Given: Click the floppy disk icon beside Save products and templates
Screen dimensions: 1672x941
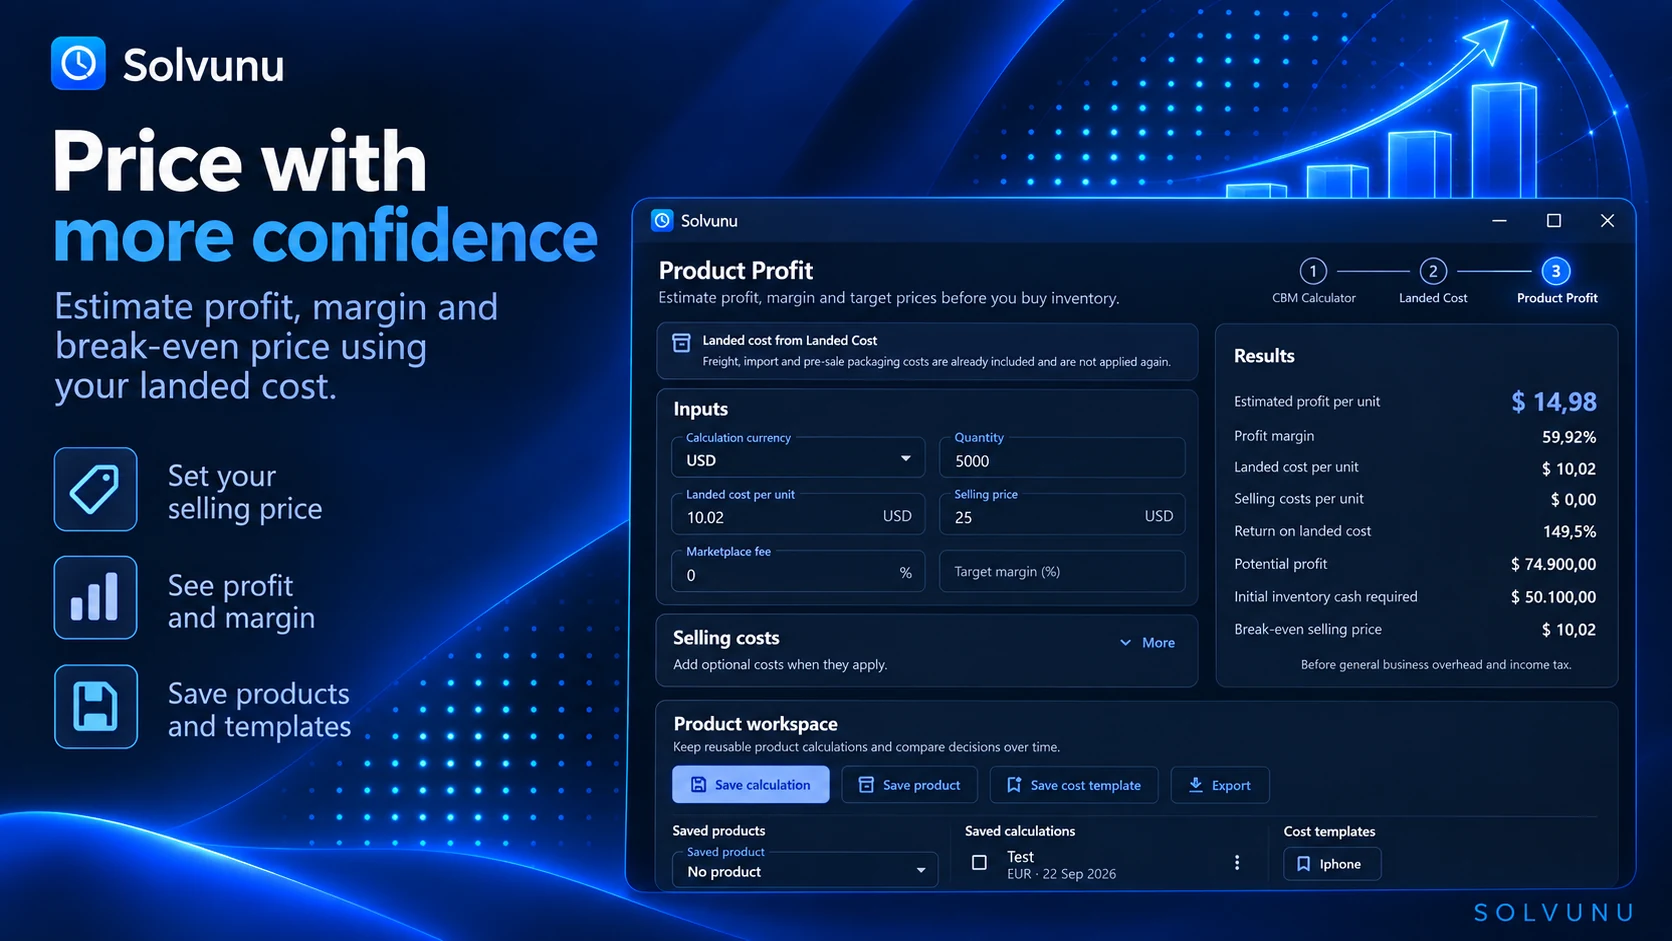Looking at the screenshot, I should [95, 706].
